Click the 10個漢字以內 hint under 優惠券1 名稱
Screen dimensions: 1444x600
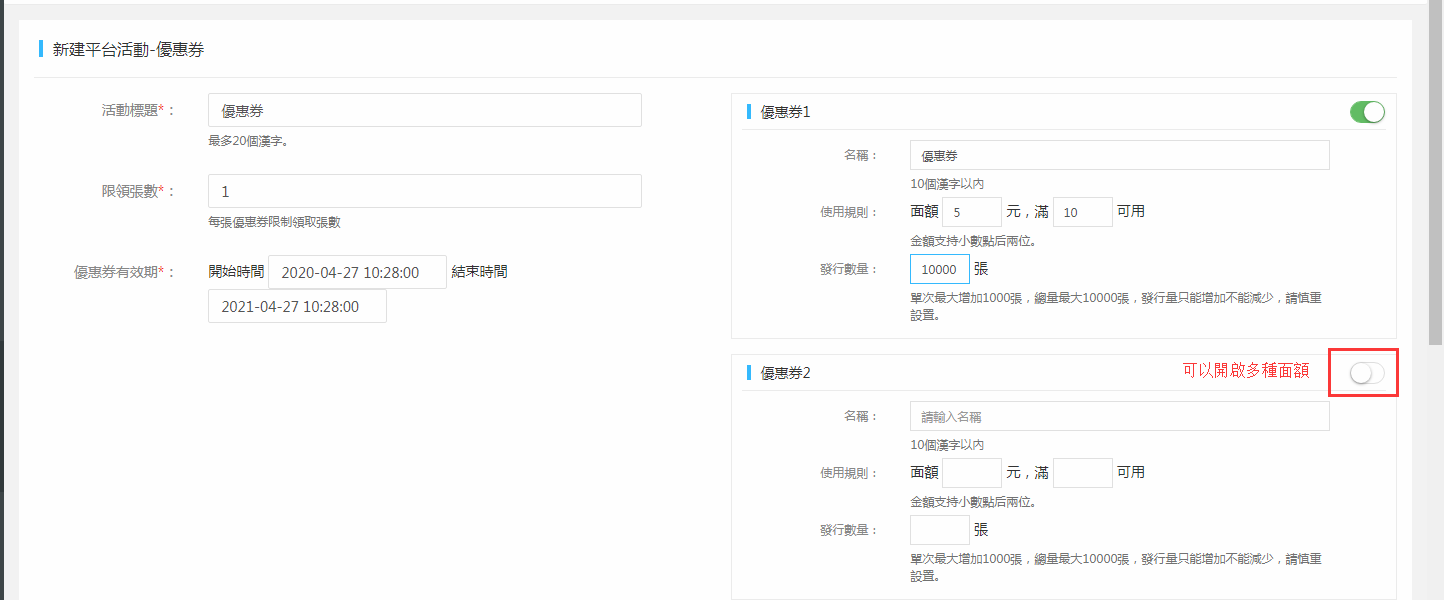[x=947, y=184]
